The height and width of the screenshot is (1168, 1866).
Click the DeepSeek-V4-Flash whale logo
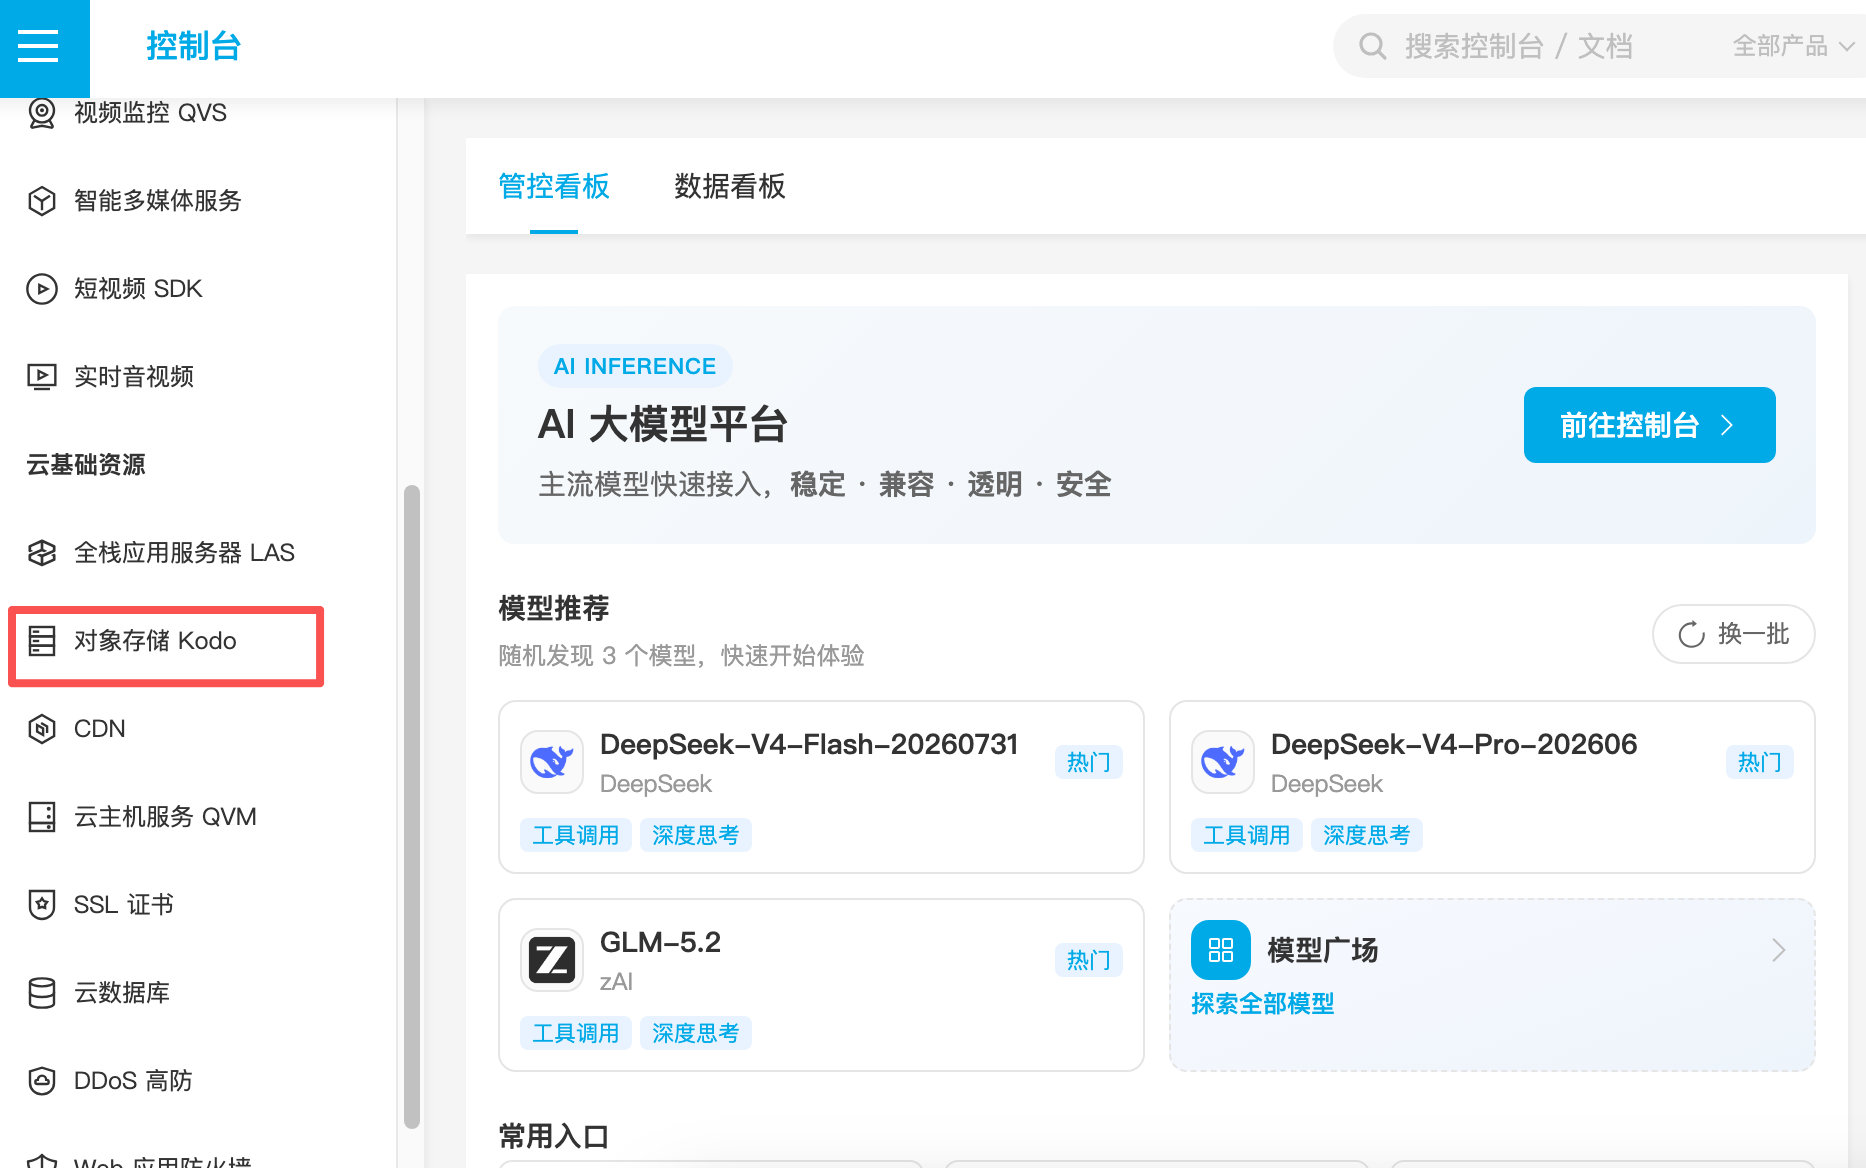tap(552, 762)
